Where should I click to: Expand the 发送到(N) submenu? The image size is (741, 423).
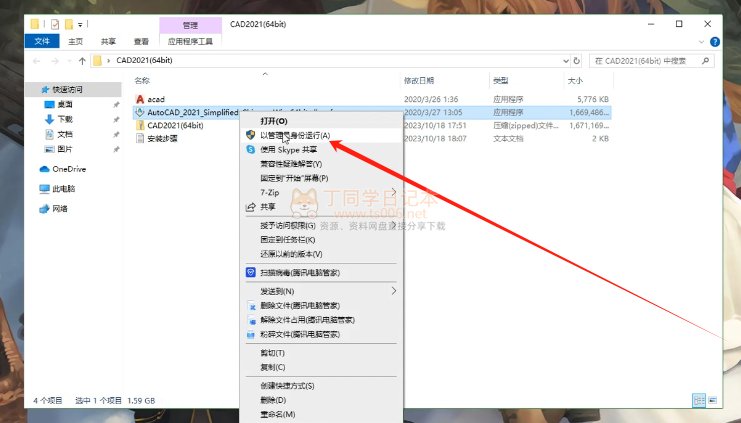[x=394, y=291]
